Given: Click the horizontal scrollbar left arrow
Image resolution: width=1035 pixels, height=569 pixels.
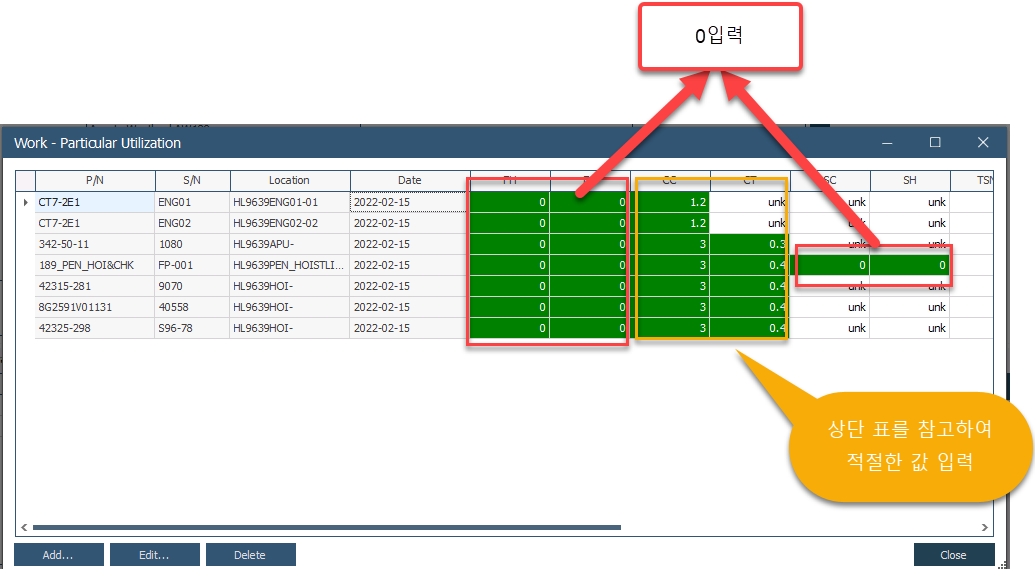Looking at the screenshot, I should coord(23,527).
